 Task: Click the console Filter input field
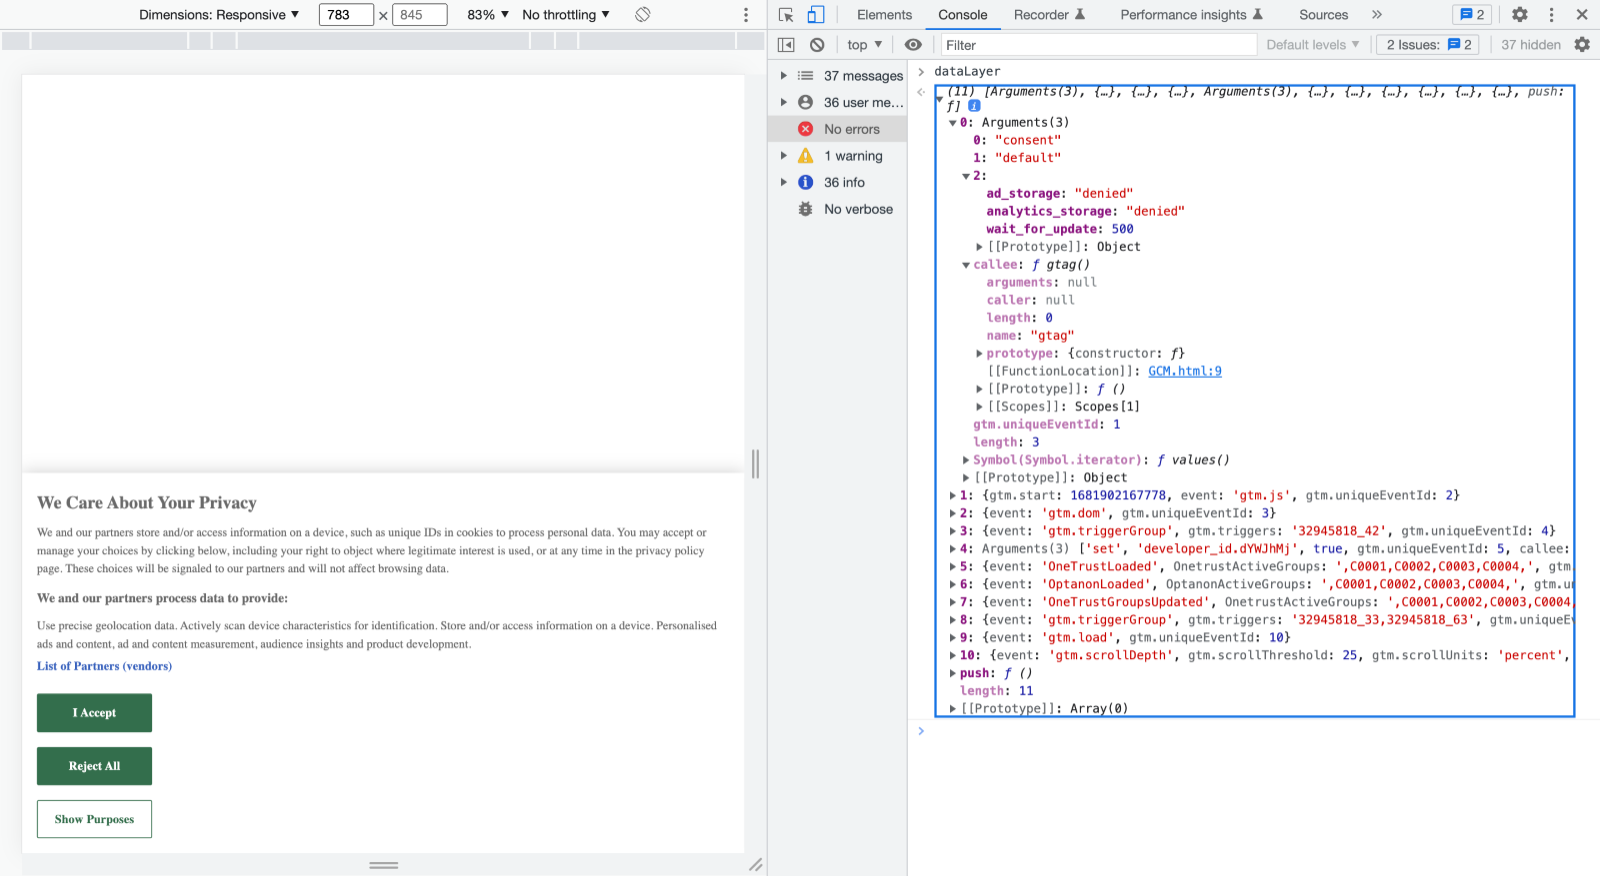click(1097, 45)
